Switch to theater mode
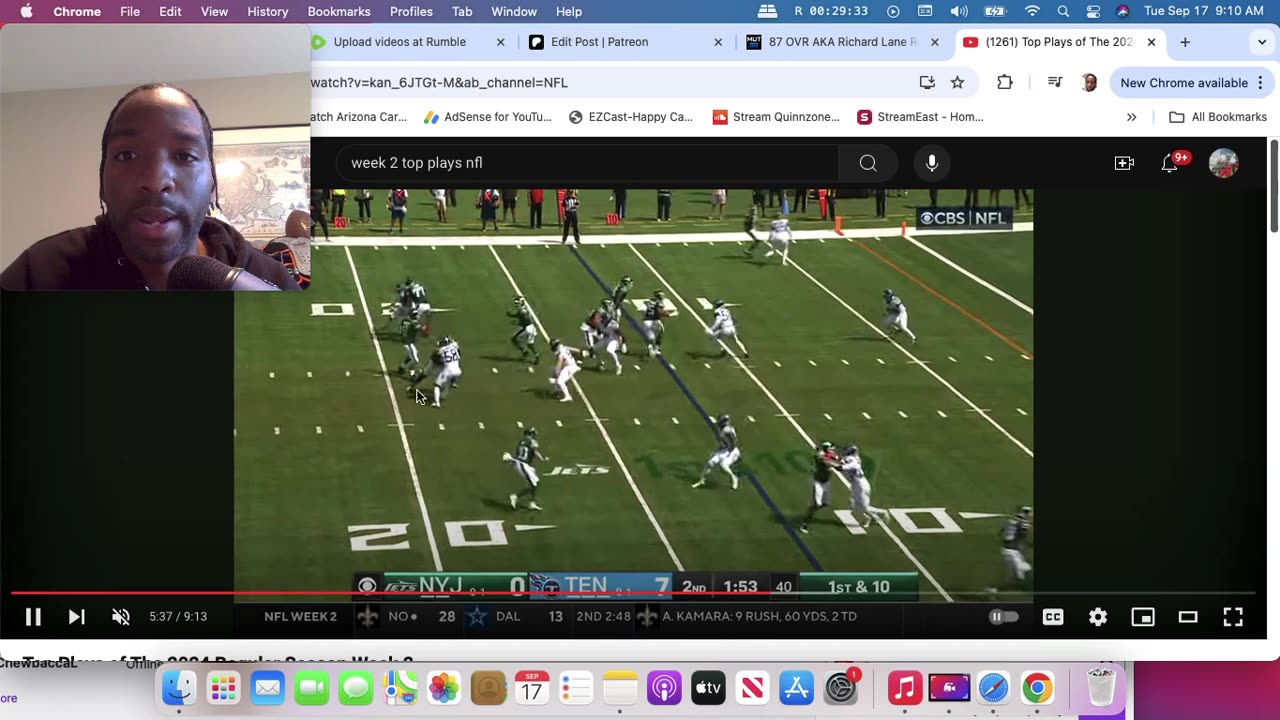This screenshot has height=720, width=1280. coord(1188,617)
